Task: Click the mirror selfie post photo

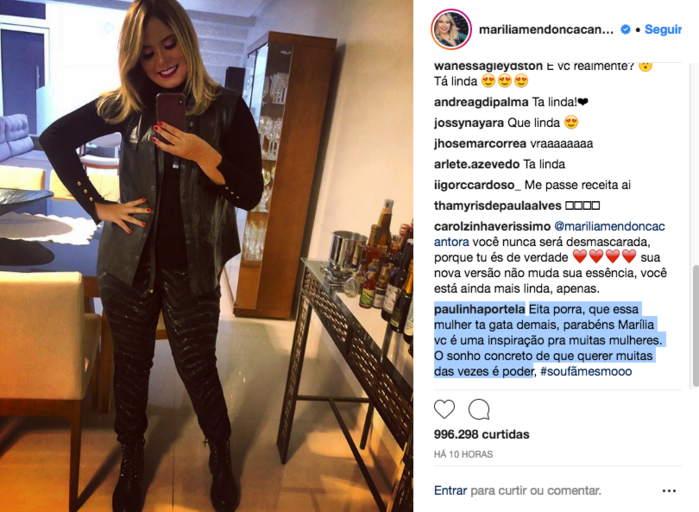Action: (206, 256)
